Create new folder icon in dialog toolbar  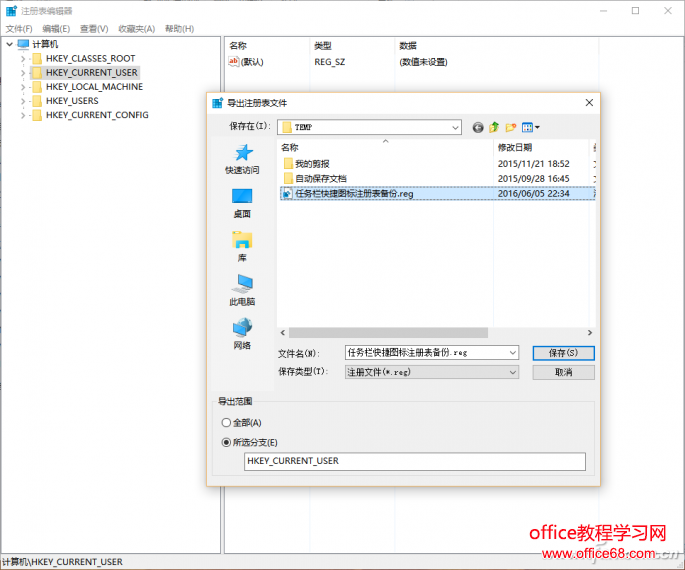click(511, 127)
